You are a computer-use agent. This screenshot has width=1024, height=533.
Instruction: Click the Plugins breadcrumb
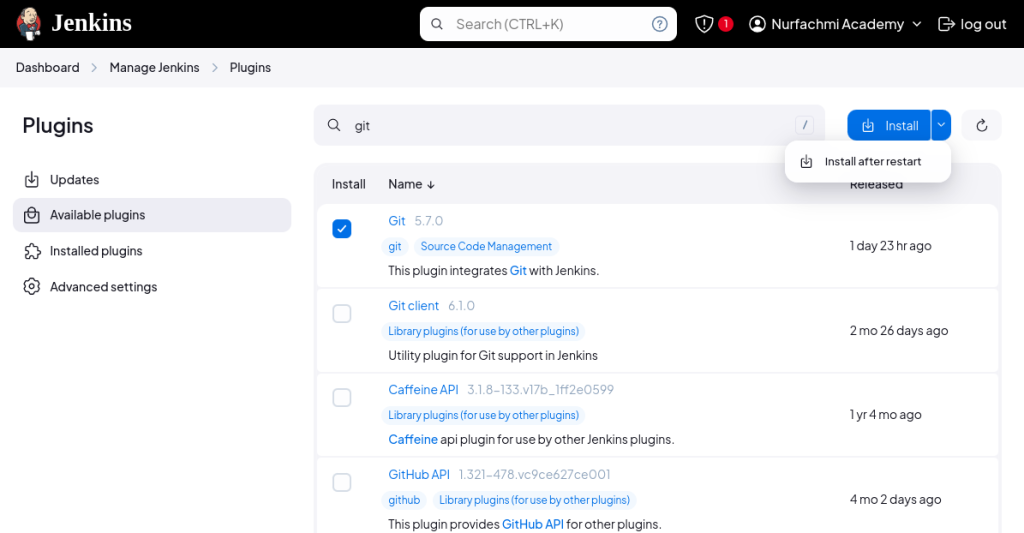pos(250,68)
